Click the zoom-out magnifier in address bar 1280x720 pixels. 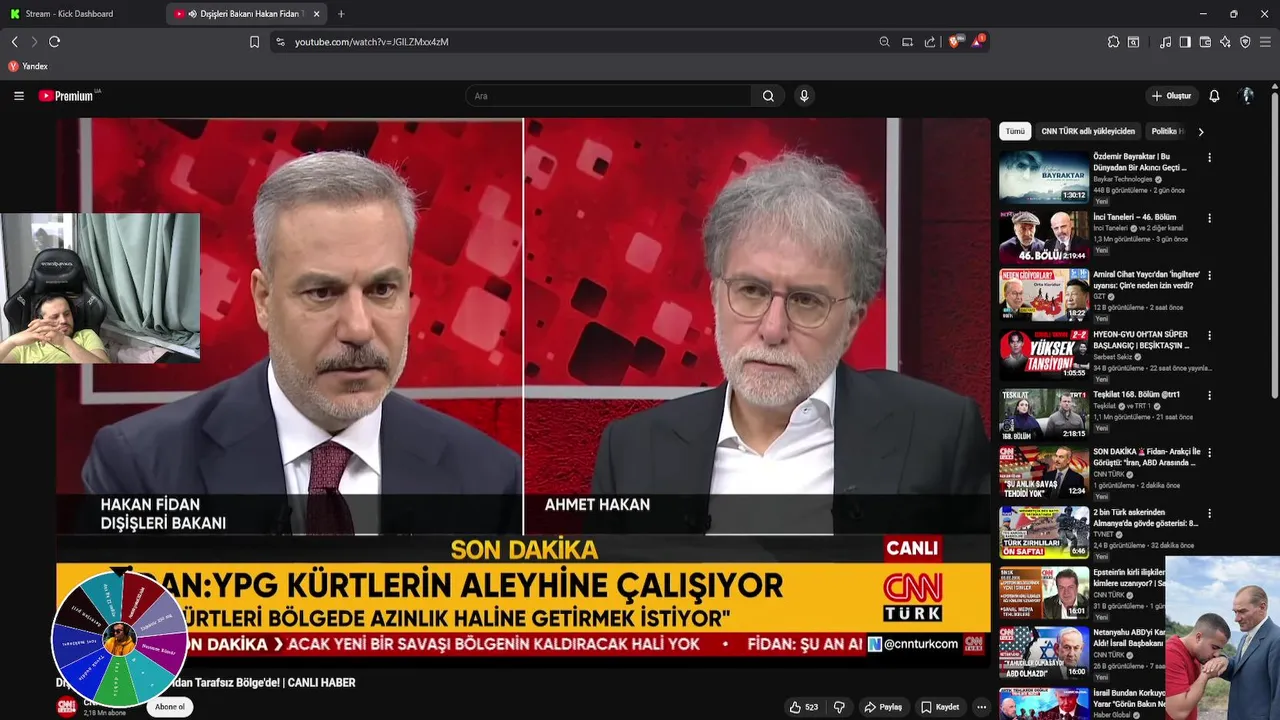884,42
